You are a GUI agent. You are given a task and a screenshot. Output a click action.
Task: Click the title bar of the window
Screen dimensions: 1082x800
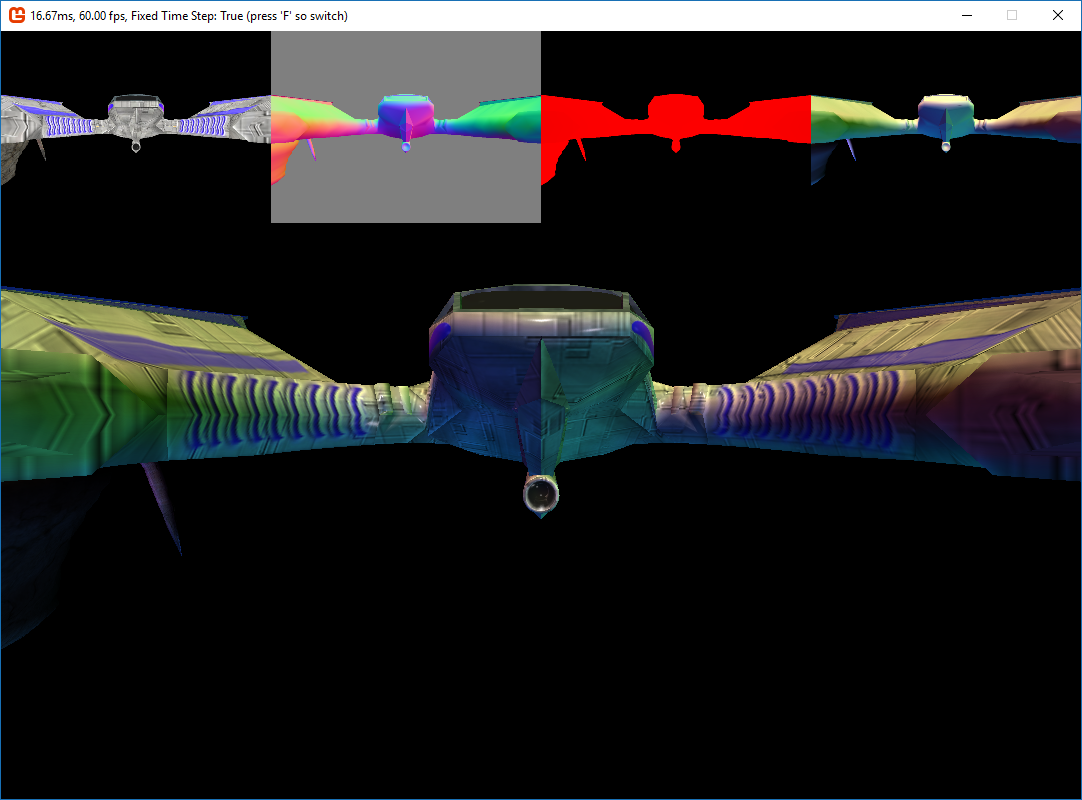coord(600,15)
